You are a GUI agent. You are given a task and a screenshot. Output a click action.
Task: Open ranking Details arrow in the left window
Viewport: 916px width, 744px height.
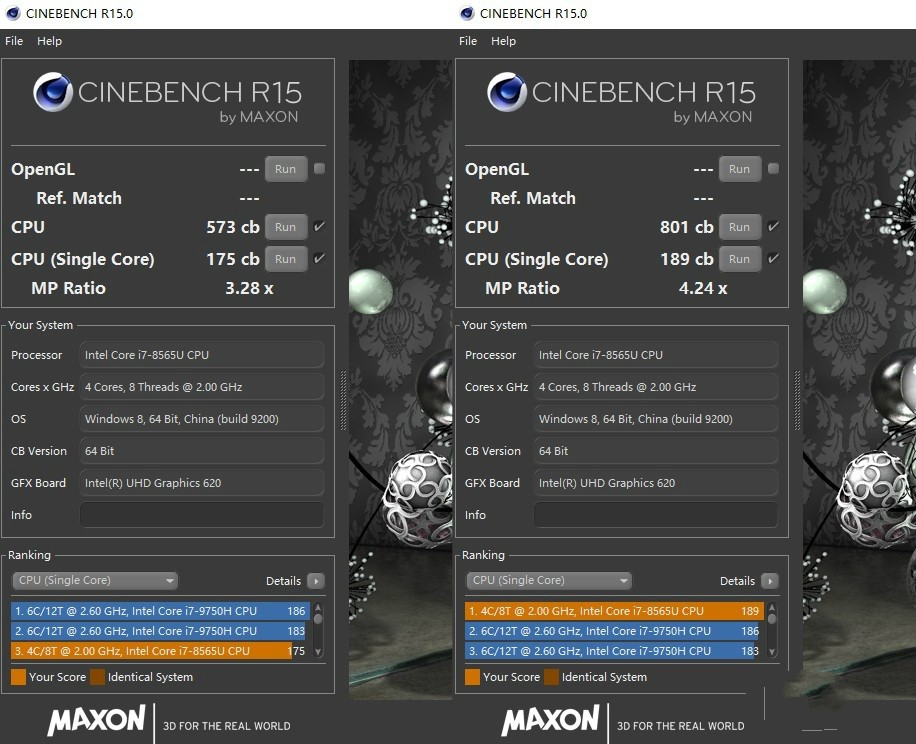316,581
